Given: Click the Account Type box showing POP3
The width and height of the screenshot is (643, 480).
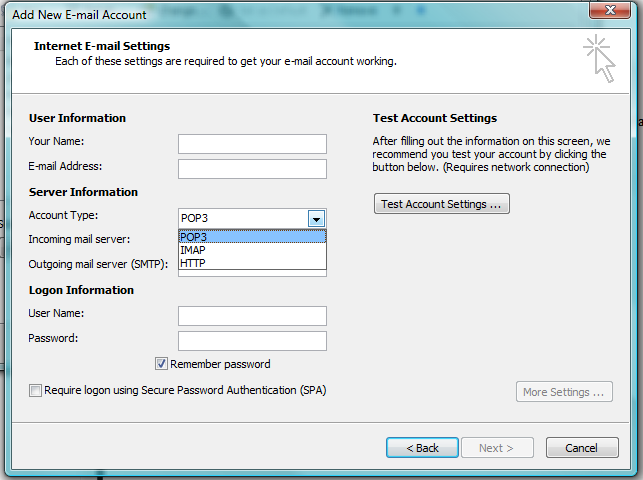Looking at the screenshot, I should click(x=242, y=219).
